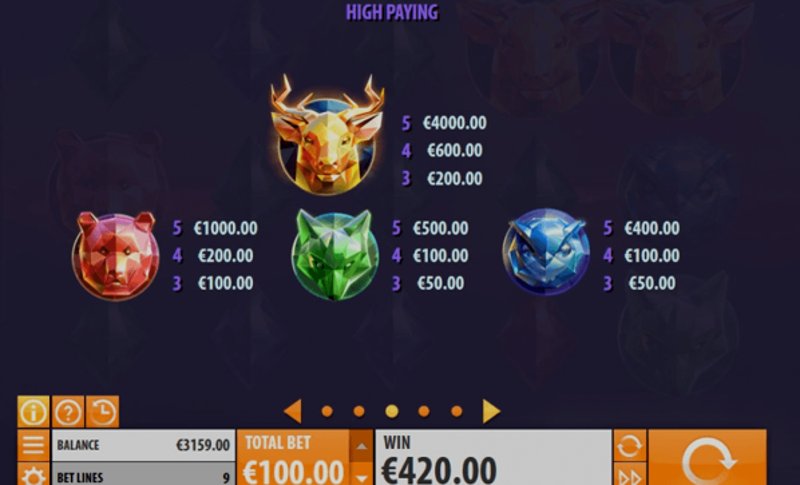
Task: Select the first paytable page dot
Action: tap(327, 411)
